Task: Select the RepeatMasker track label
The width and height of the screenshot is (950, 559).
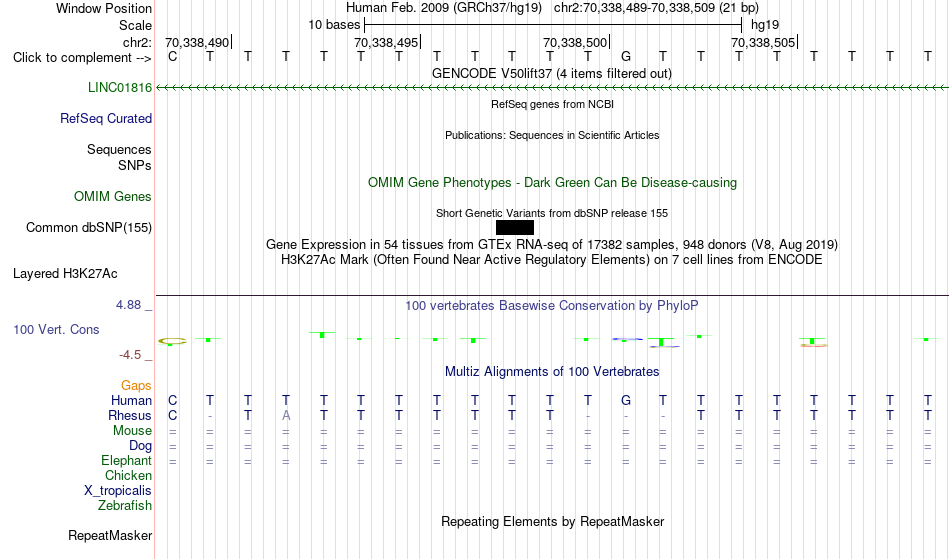Action: coord(110,535)
